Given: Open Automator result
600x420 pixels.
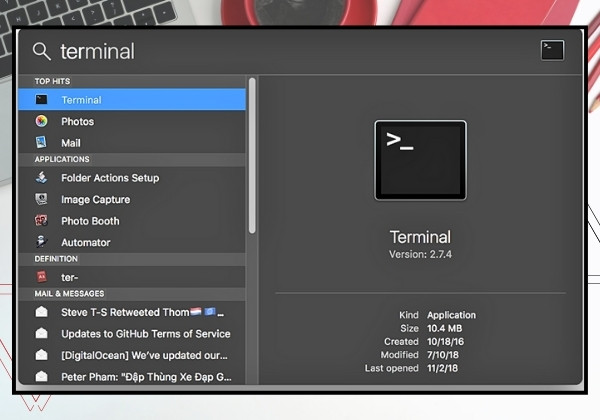Looking at the screenshot, I should [x=132, y=242].
